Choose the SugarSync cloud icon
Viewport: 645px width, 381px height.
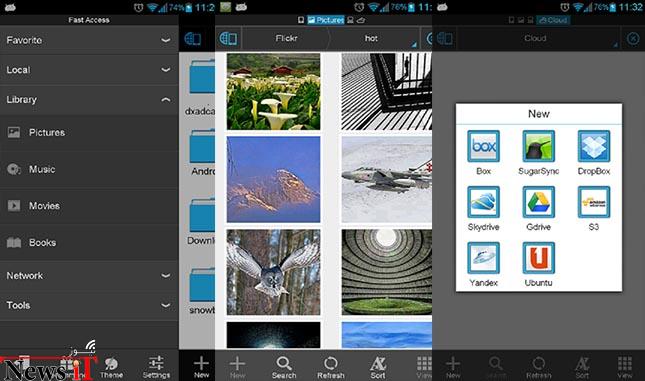point(538,146)
